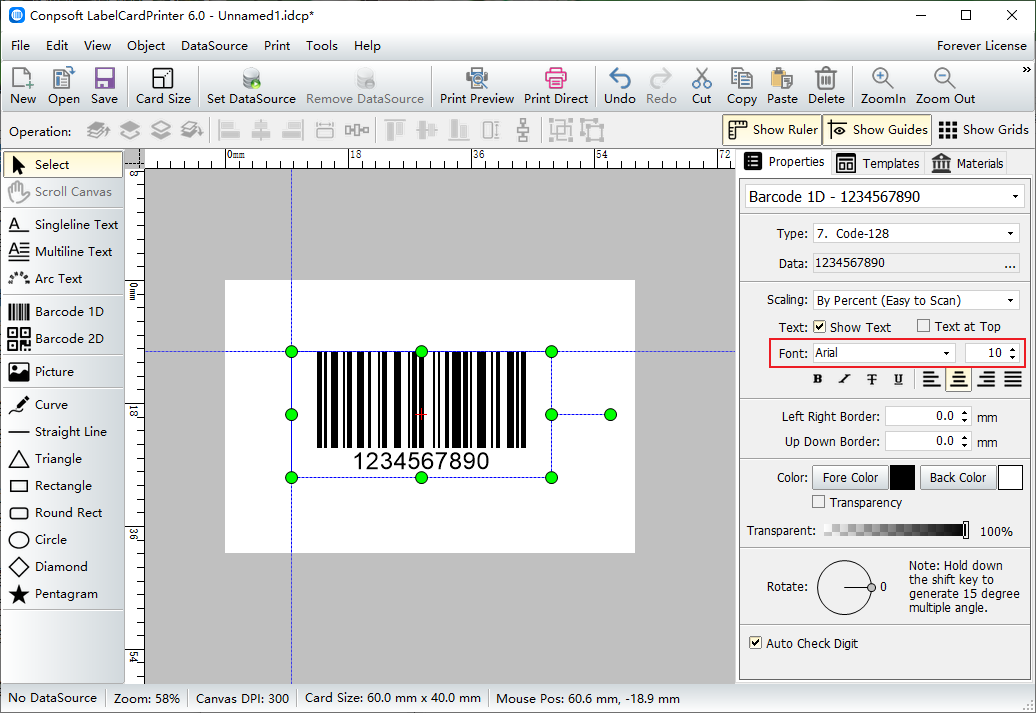This screenshot has height=713, width=1036.
Task: Switch to the Materials tab
Action: [968, 163]
